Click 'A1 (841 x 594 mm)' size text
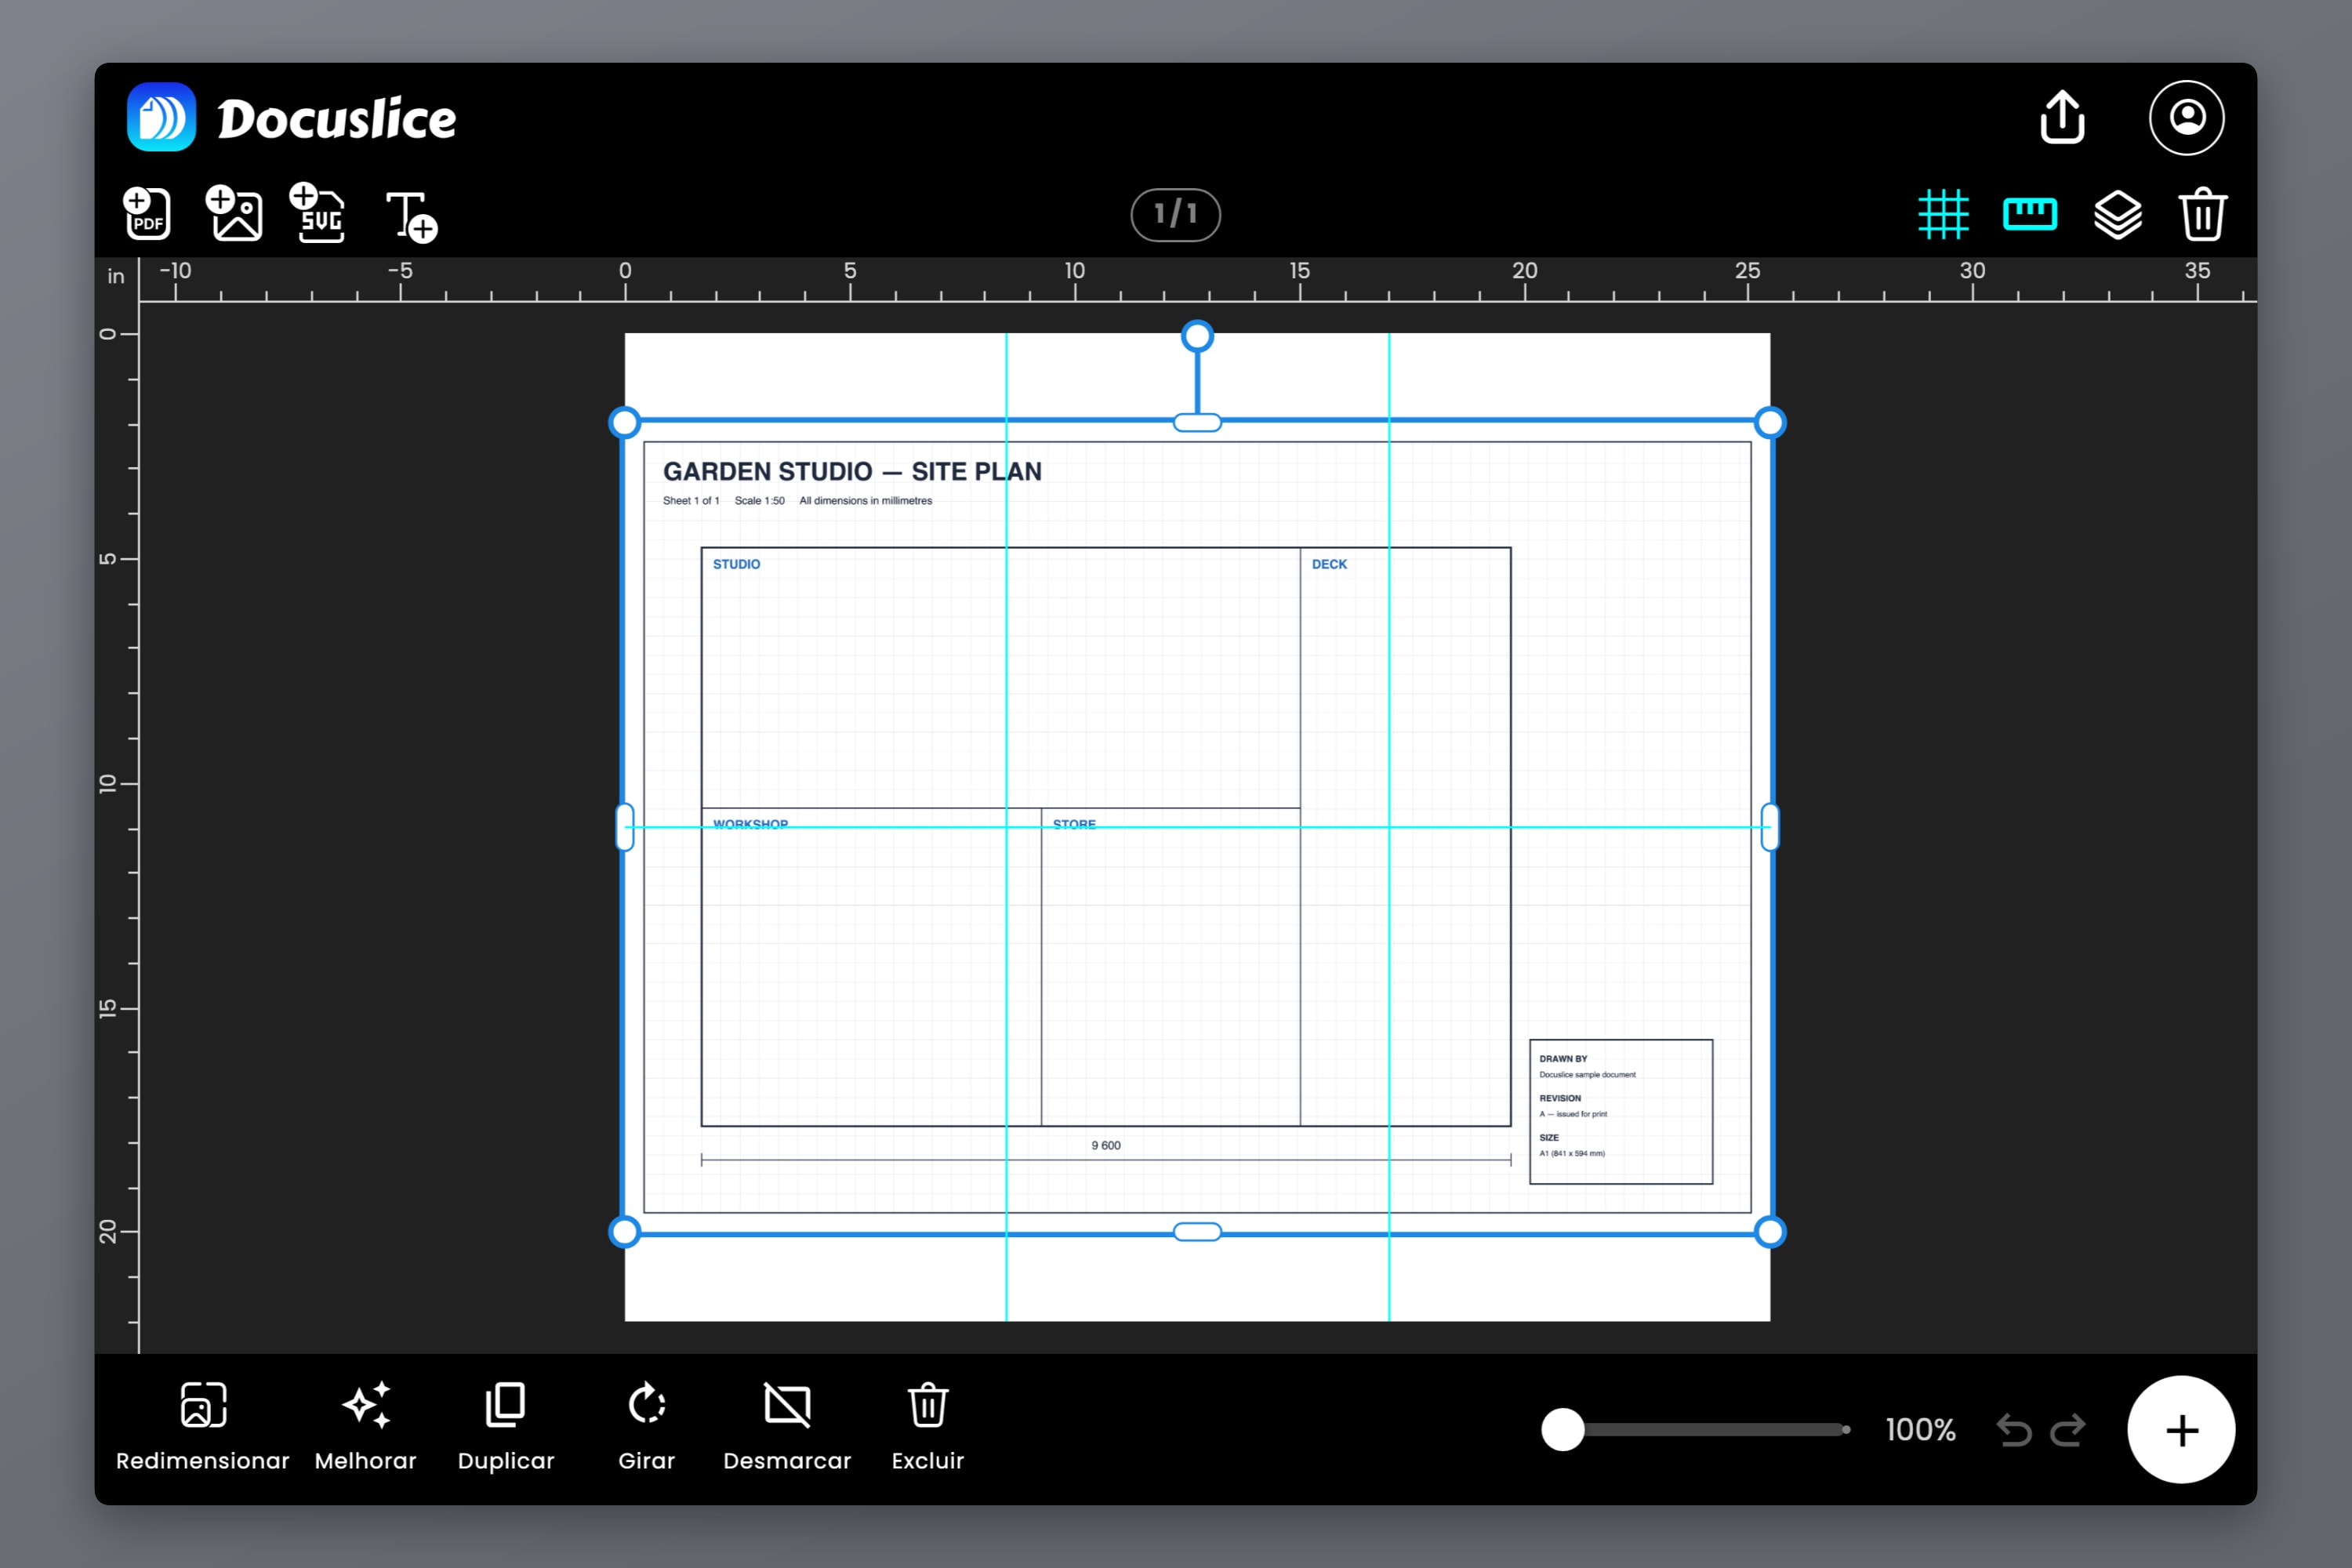This screenshot has height=1568, width=2352. (1572, 1153)
